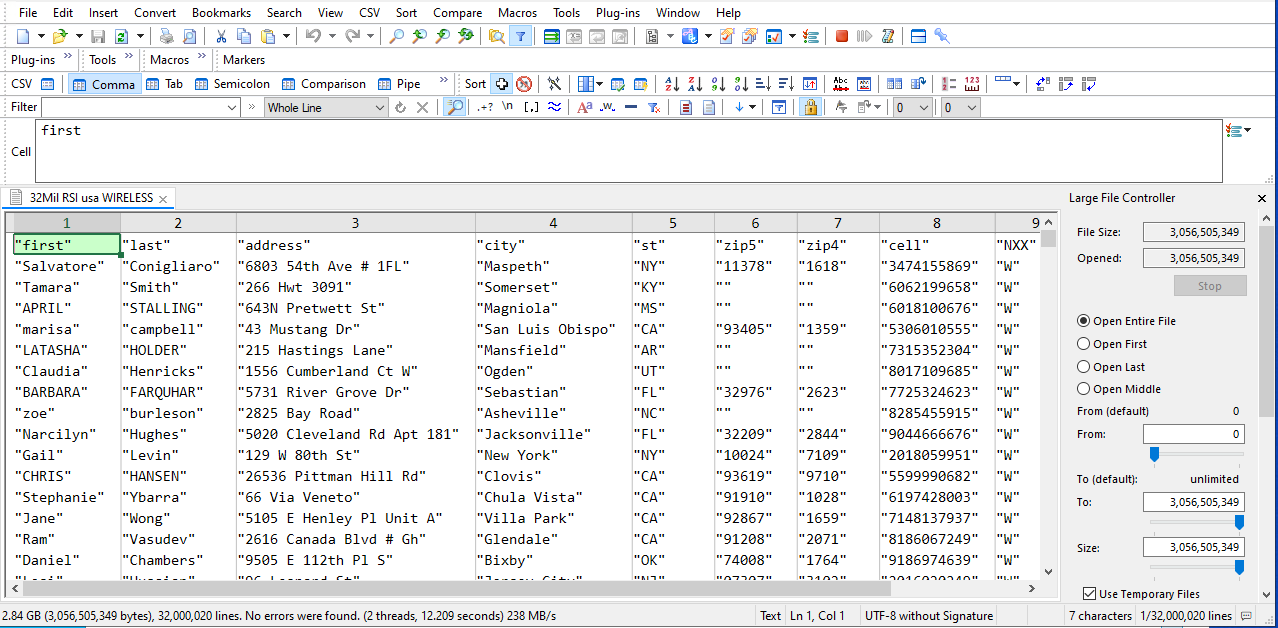
Task: Click the Markers toolbar label
Action: (244, 60)
